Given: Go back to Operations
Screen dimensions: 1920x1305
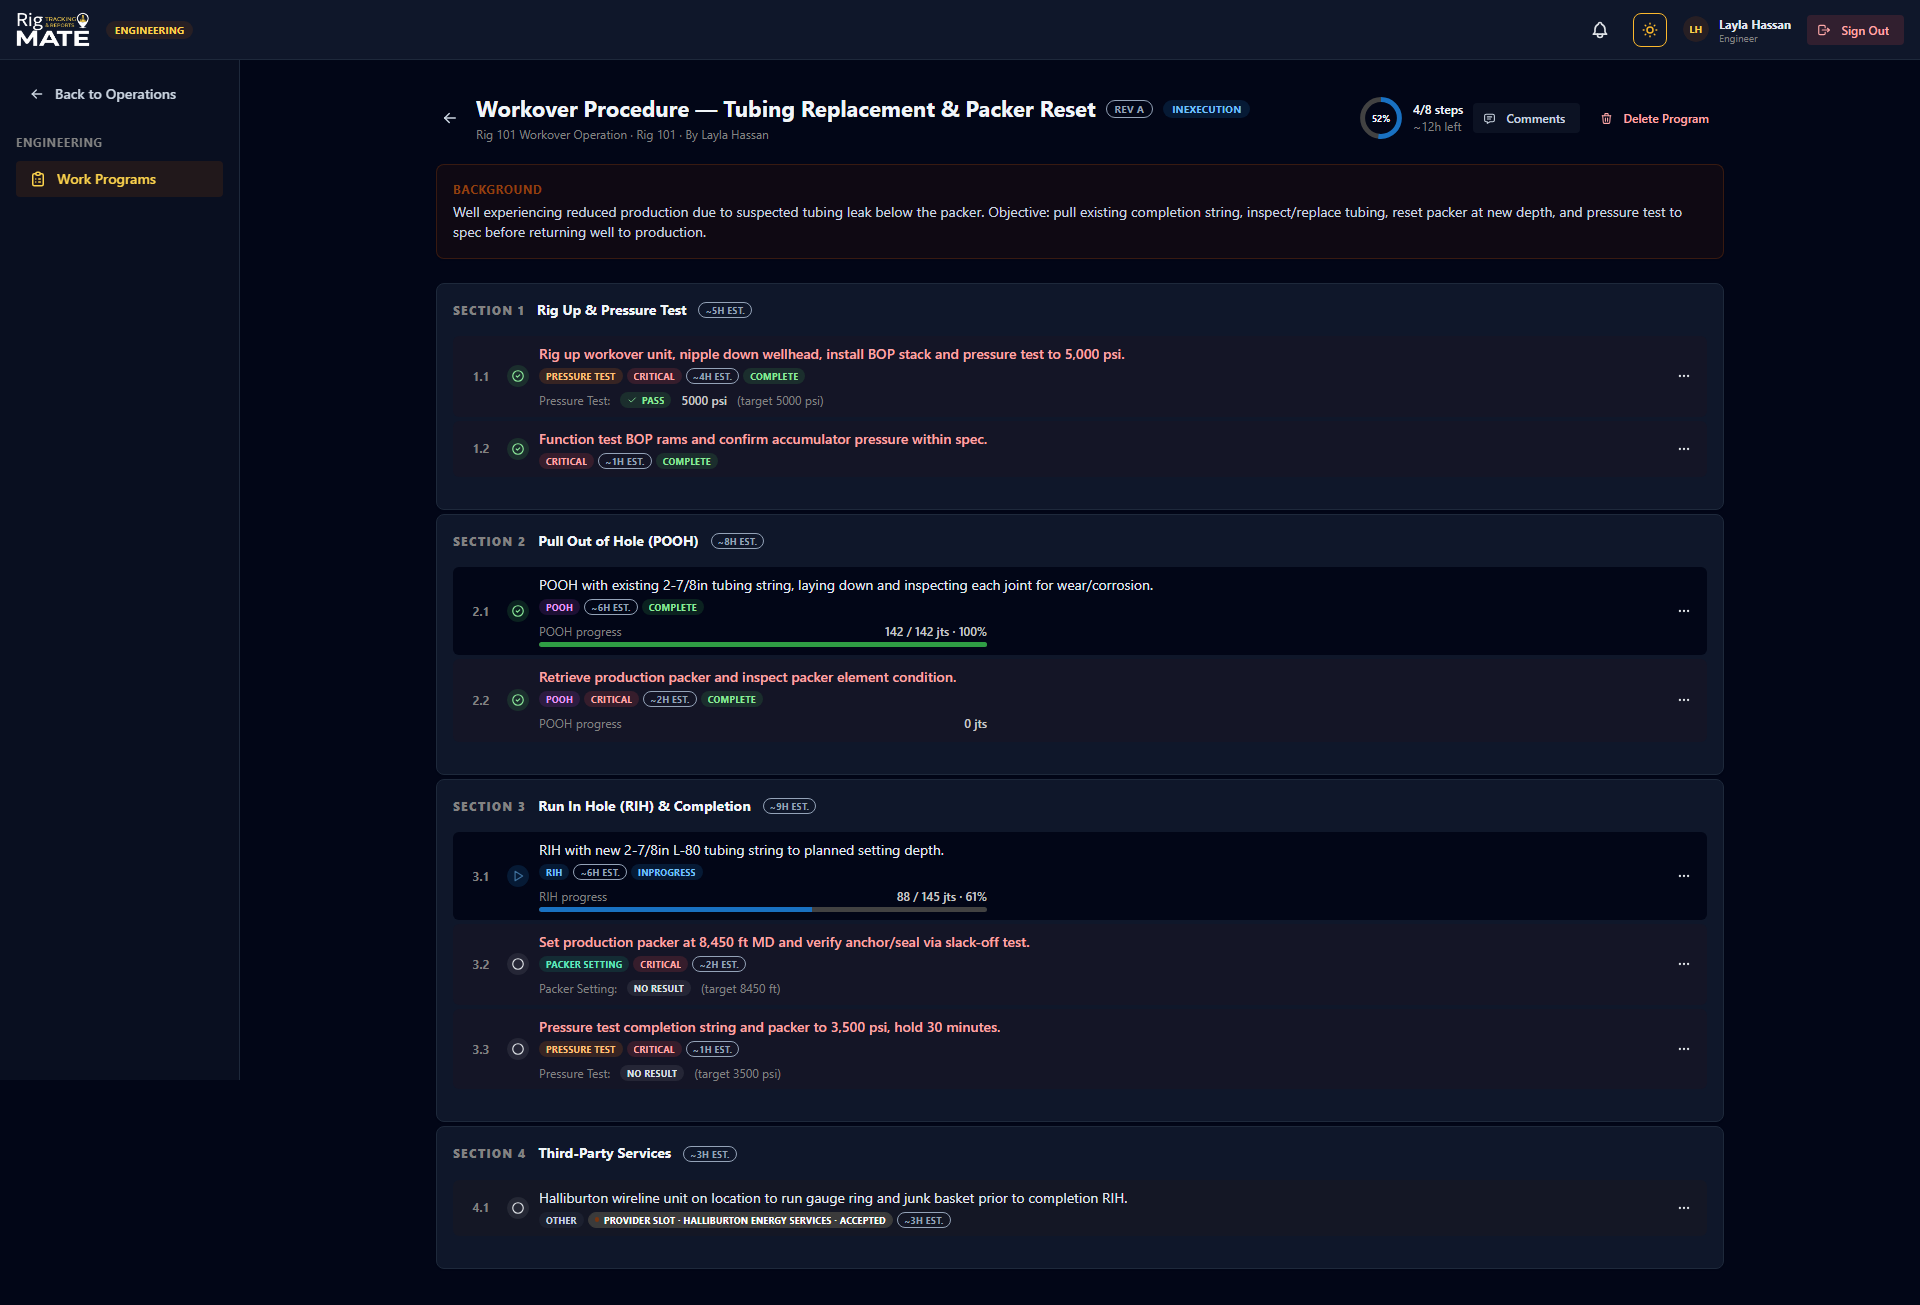Looking at the screenshot, I should [104, 94].
